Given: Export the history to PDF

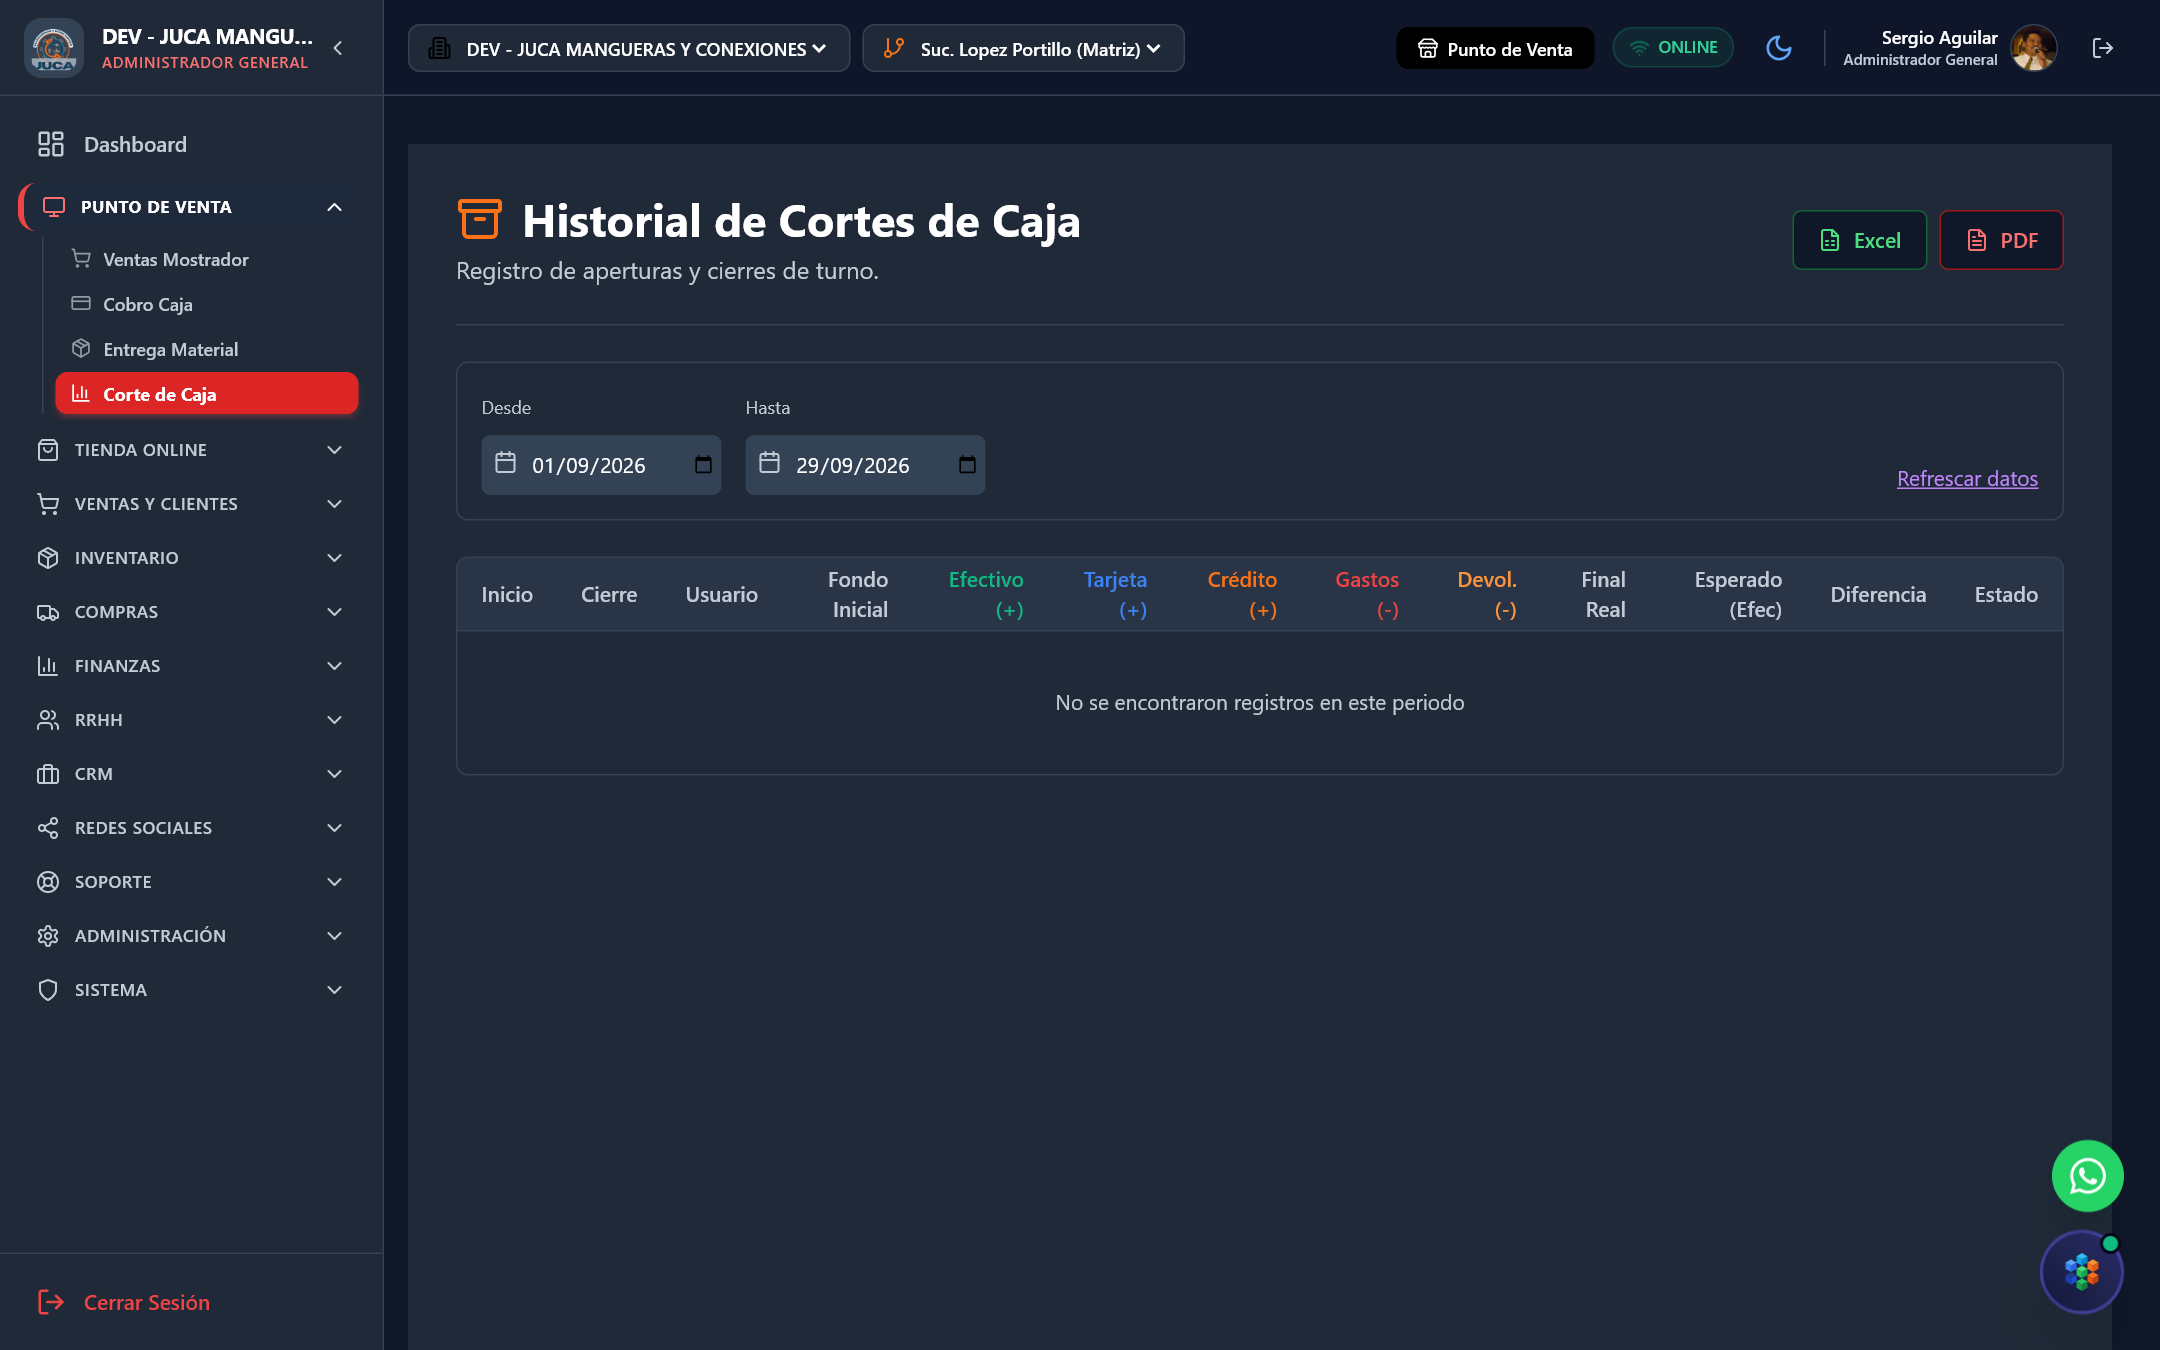Looking at the screenshot, I should point(2001,240).
